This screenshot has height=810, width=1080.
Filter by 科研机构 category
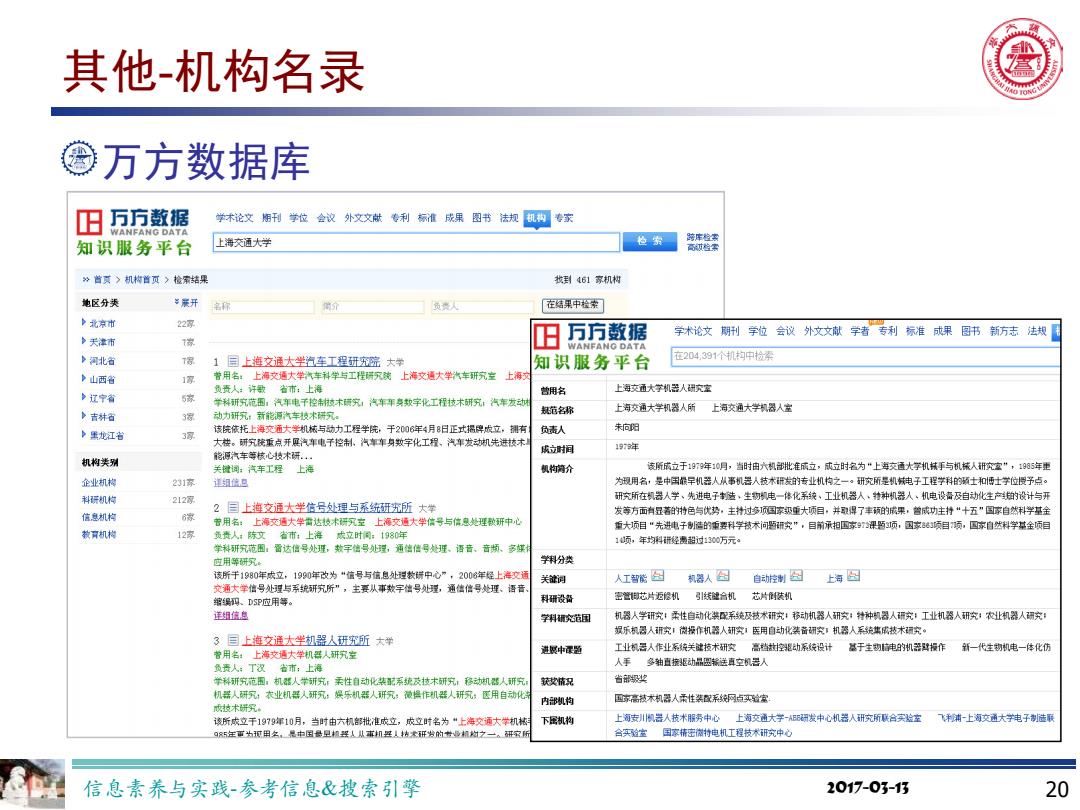pyautogui.click(x=99, y=499)
